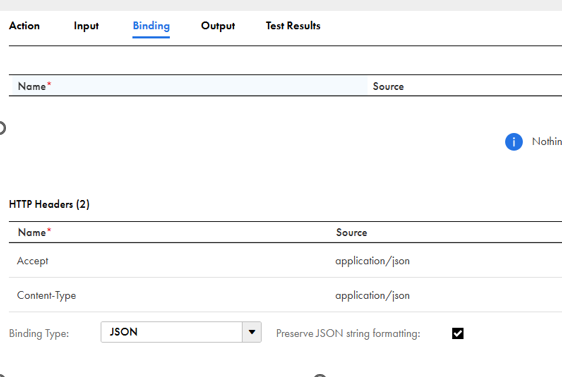Go to the Output tab

pos(218,26)
